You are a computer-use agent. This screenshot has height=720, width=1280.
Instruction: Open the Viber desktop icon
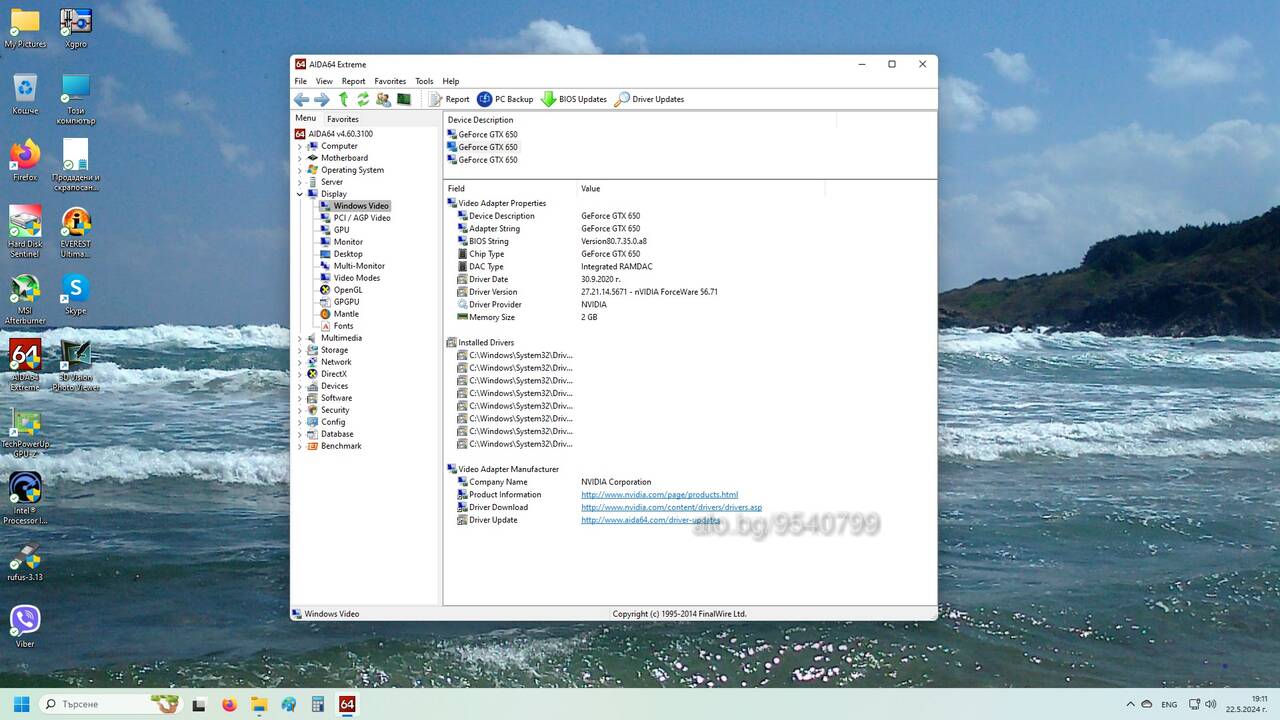point(25,626)
